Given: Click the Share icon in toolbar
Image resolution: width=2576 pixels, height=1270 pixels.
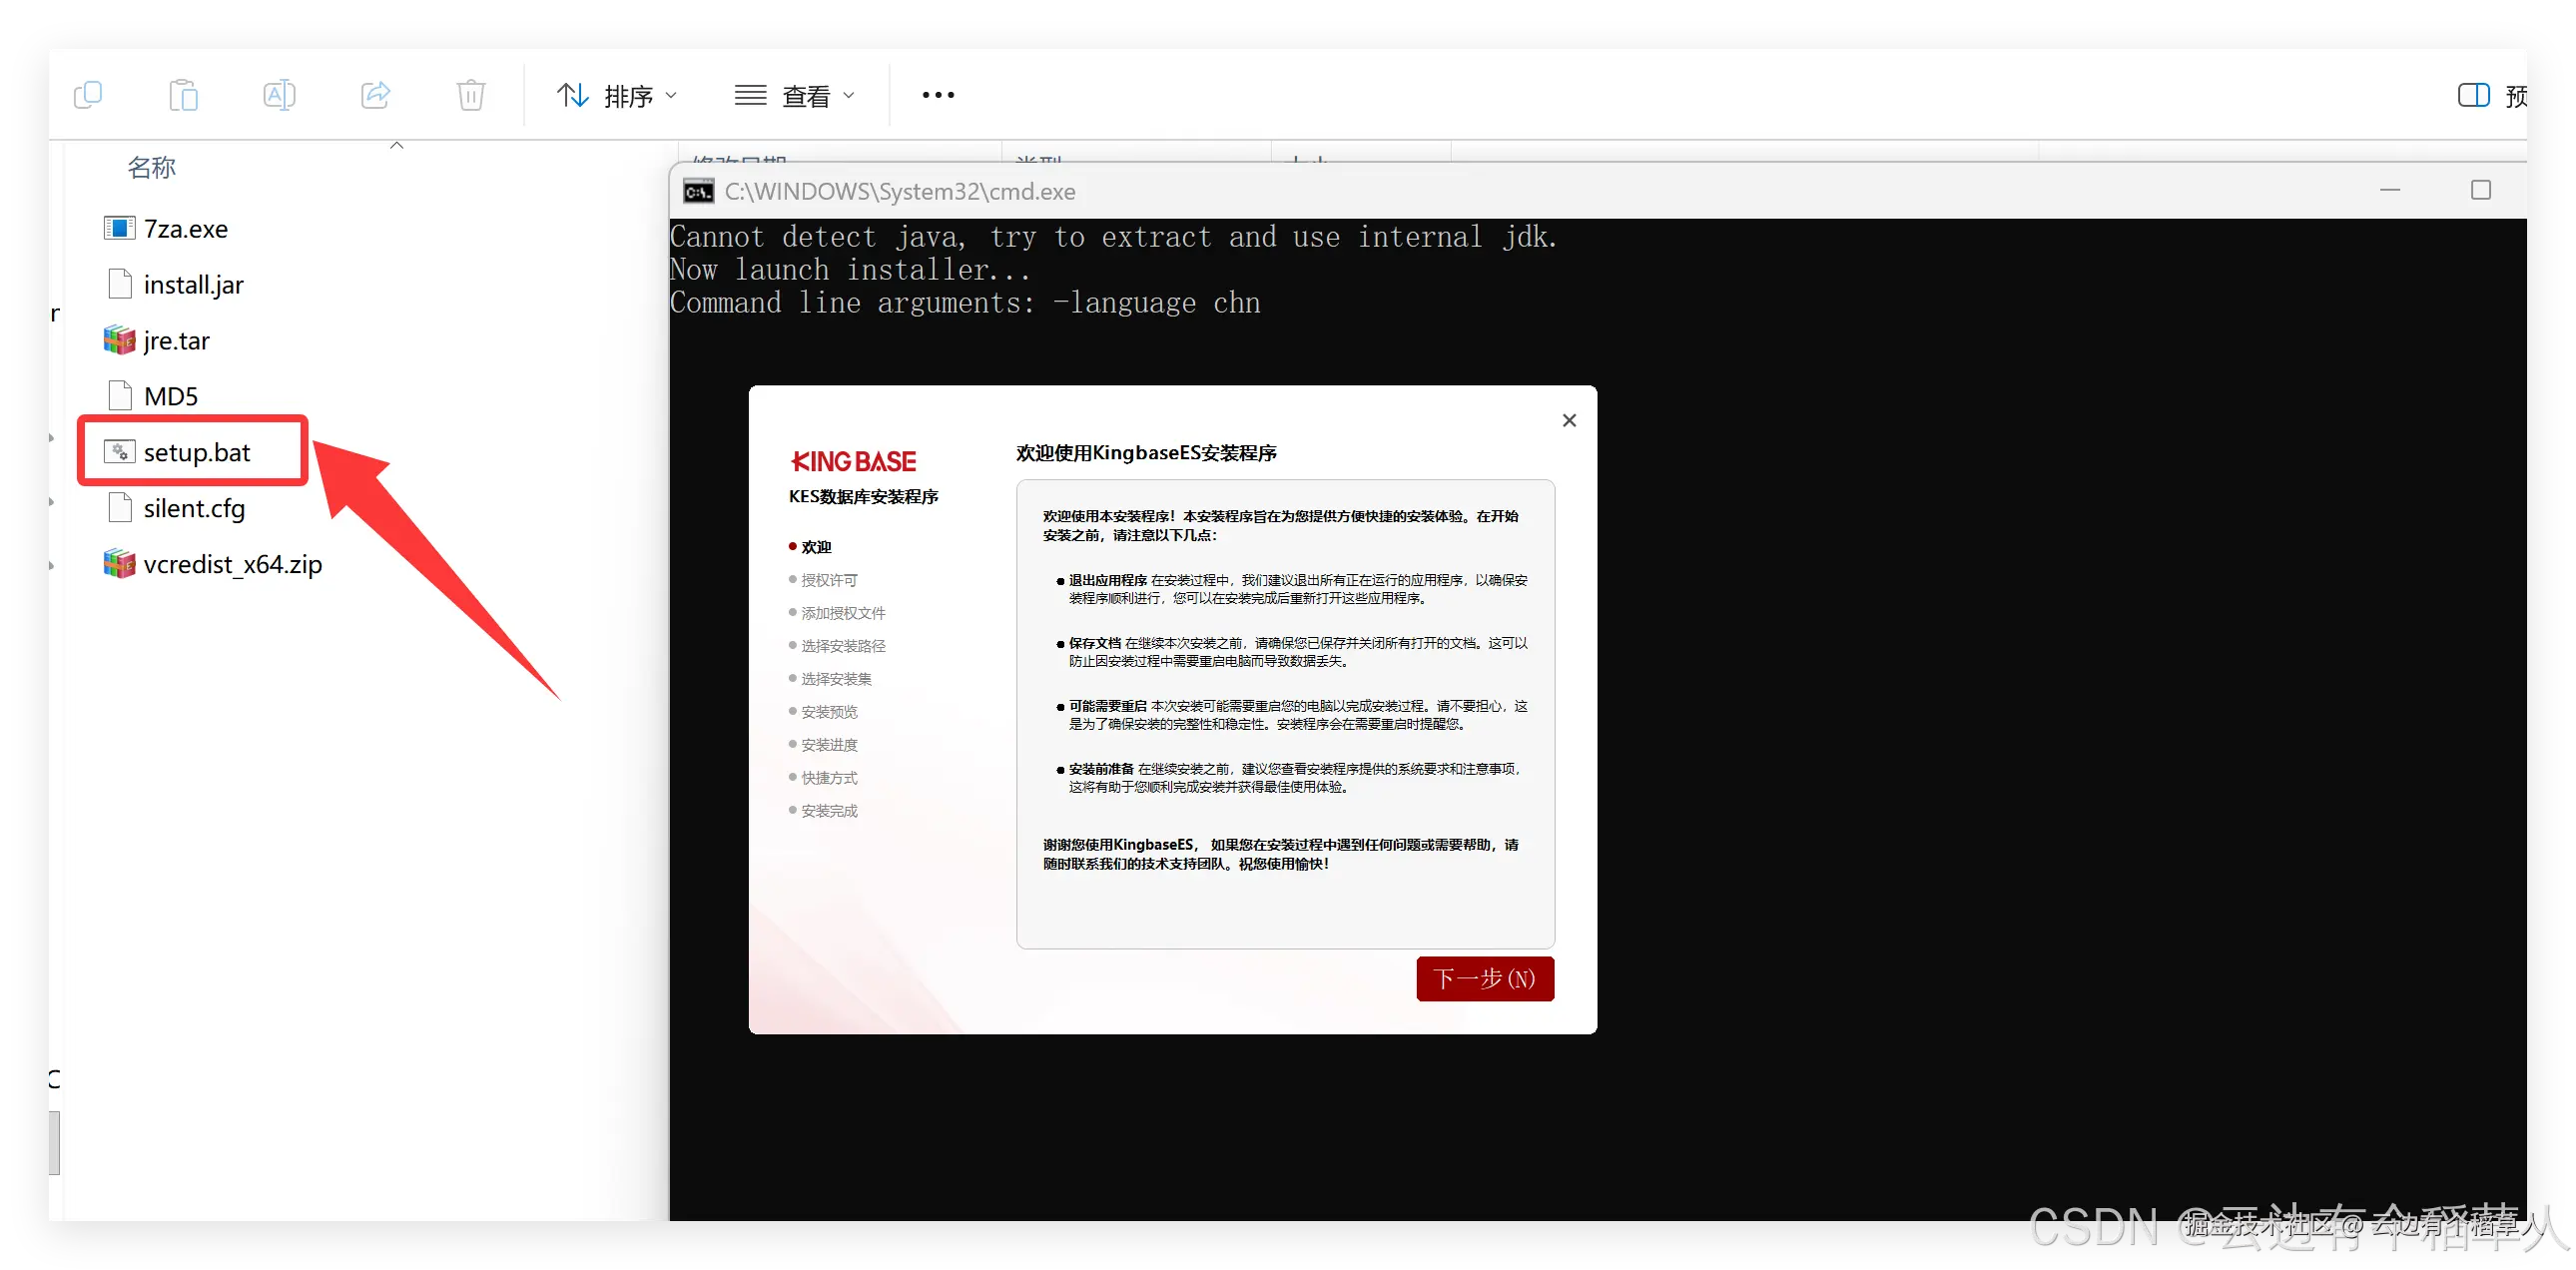Looking at the screenshot, I should click(x=375, y=95).
